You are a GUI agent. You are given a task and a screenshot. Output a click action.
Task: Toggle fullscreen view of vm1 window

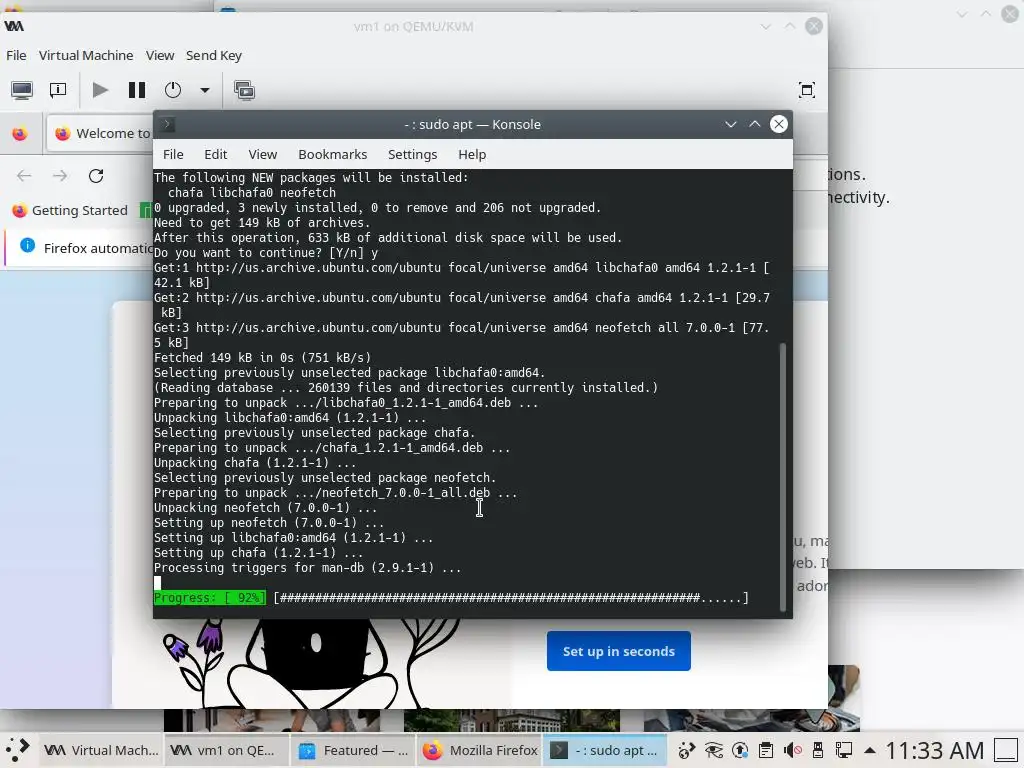pos(807,90)
